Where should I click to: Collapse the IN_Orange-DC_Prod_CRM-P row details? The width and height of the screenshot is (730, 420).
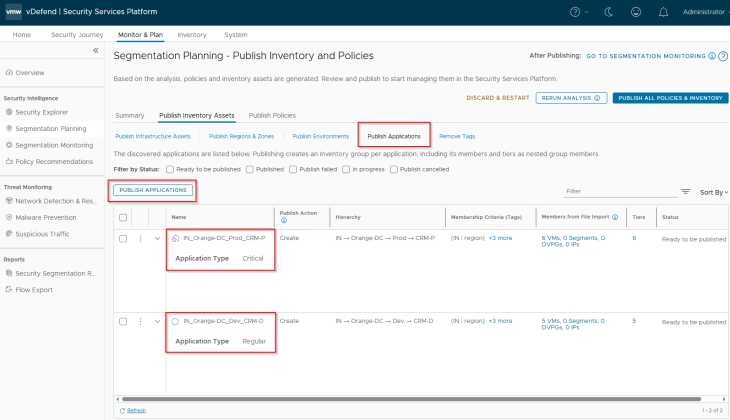coord(157,238)
